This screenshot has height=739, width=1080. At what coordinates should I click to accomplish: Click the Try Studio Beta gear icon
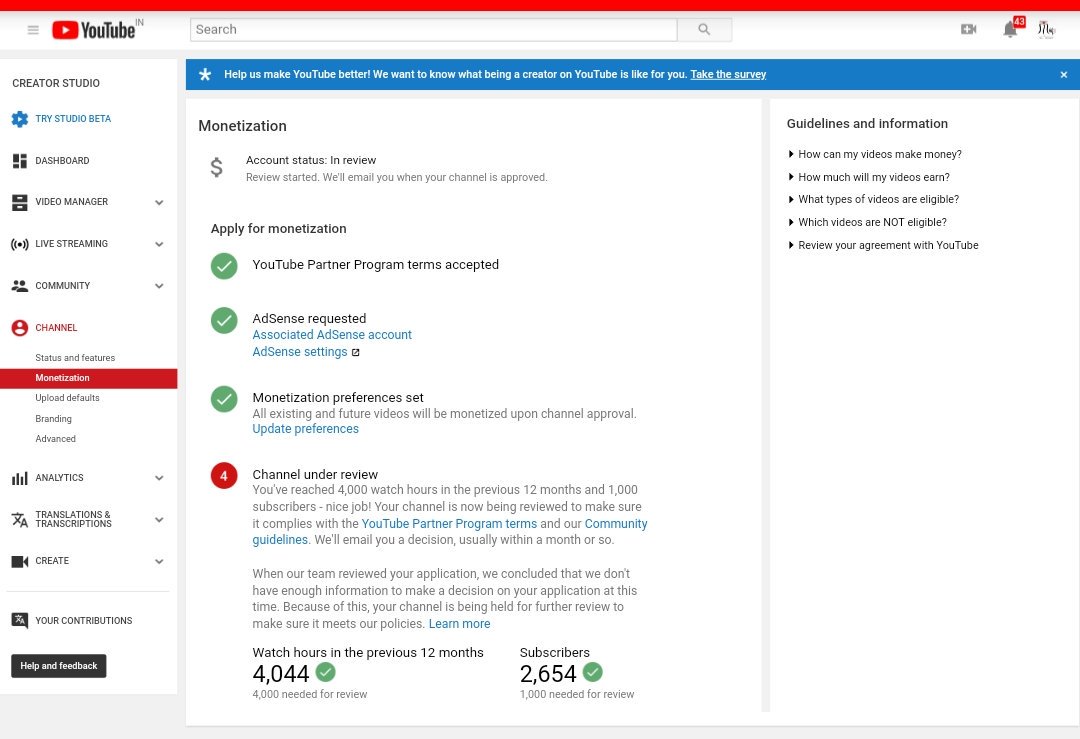20,118
